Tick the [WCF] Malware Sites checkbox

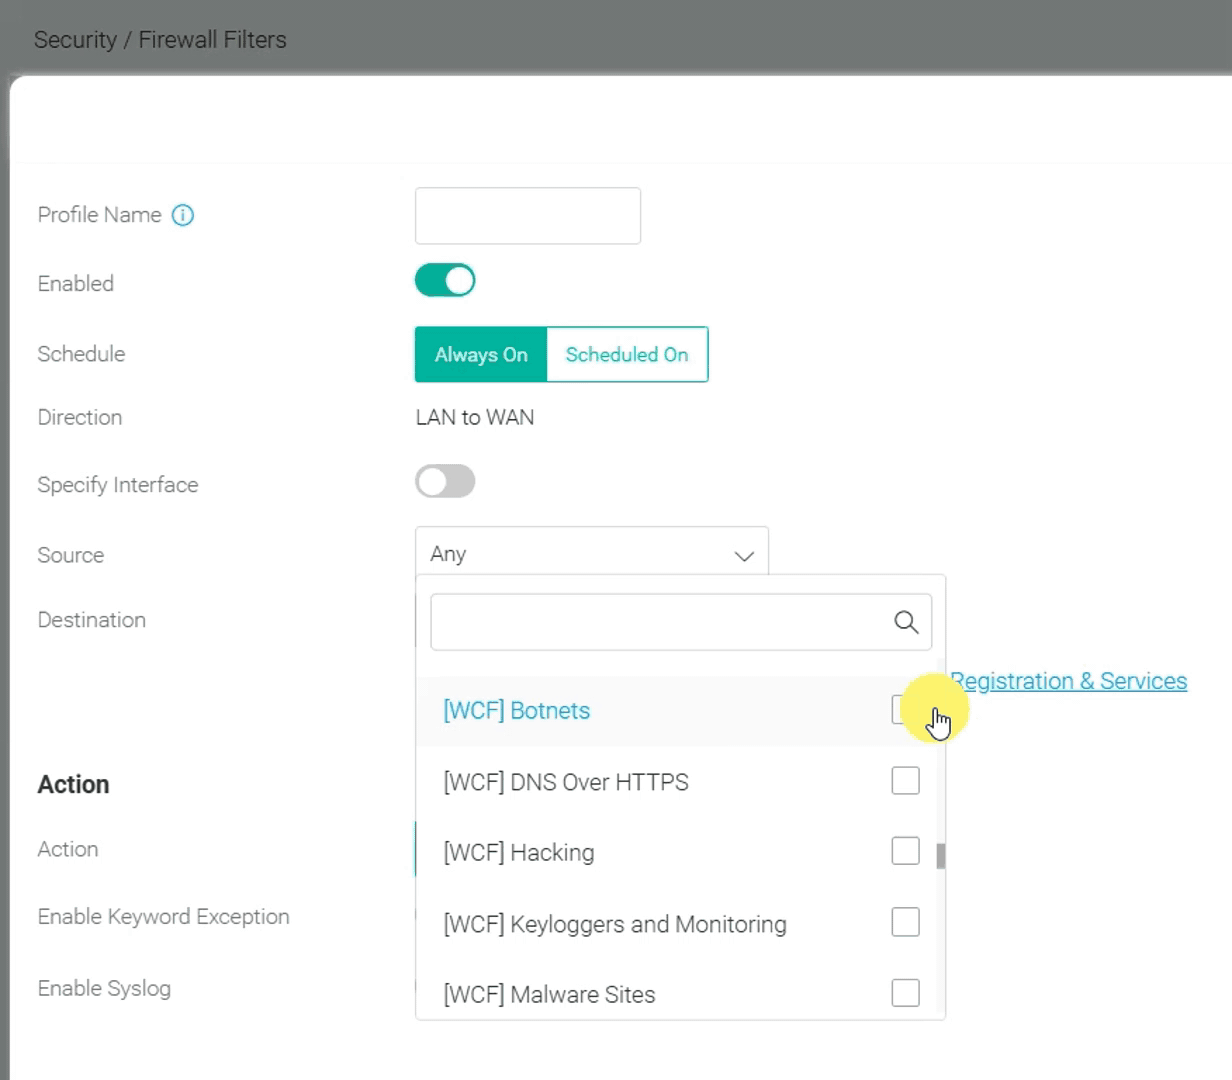click(905, 993)
